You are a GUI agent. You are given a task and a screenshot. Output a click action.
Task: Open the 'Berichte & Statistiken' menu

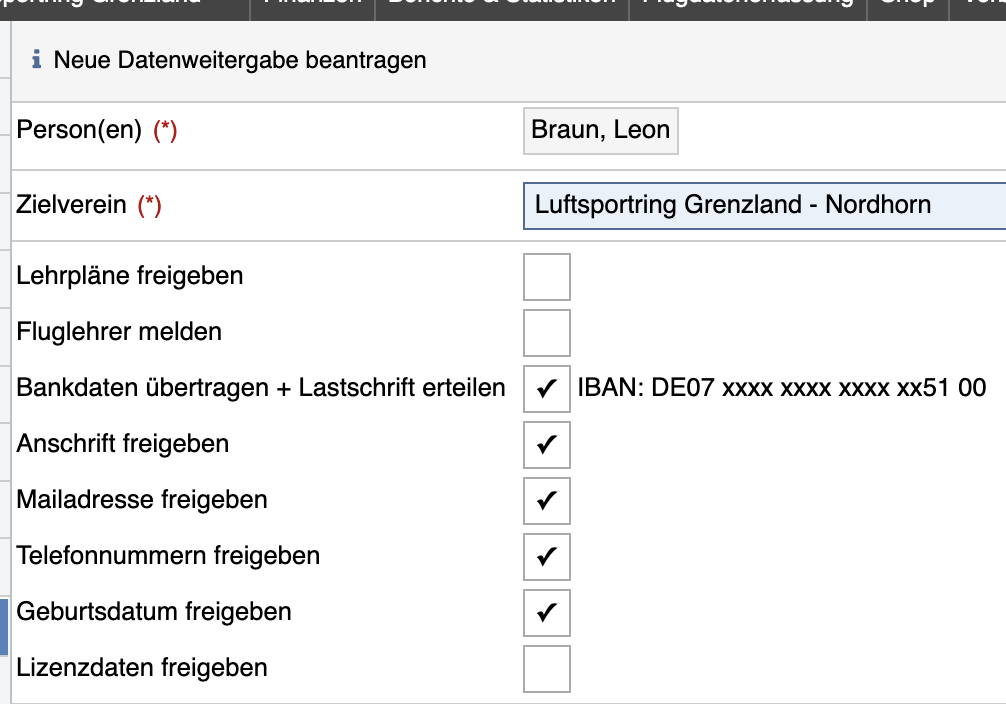501,4
